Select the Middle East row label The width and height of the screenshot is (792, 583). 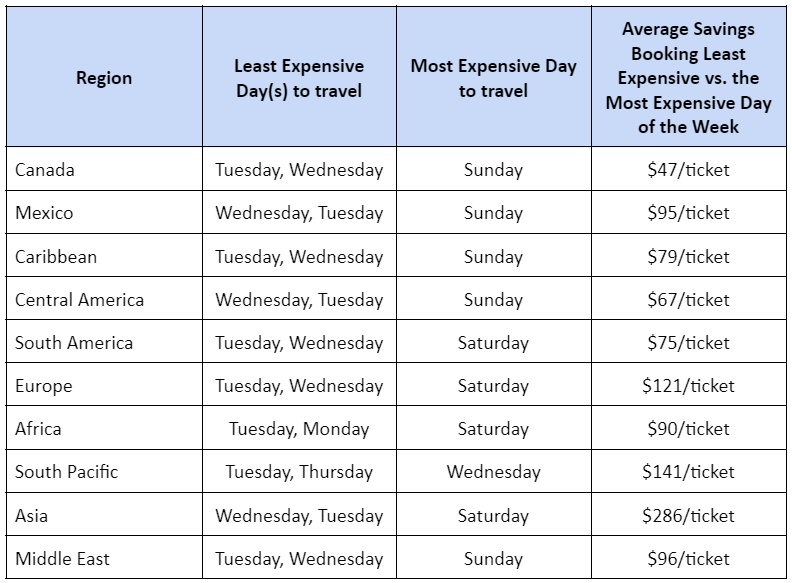coord(64,559)
